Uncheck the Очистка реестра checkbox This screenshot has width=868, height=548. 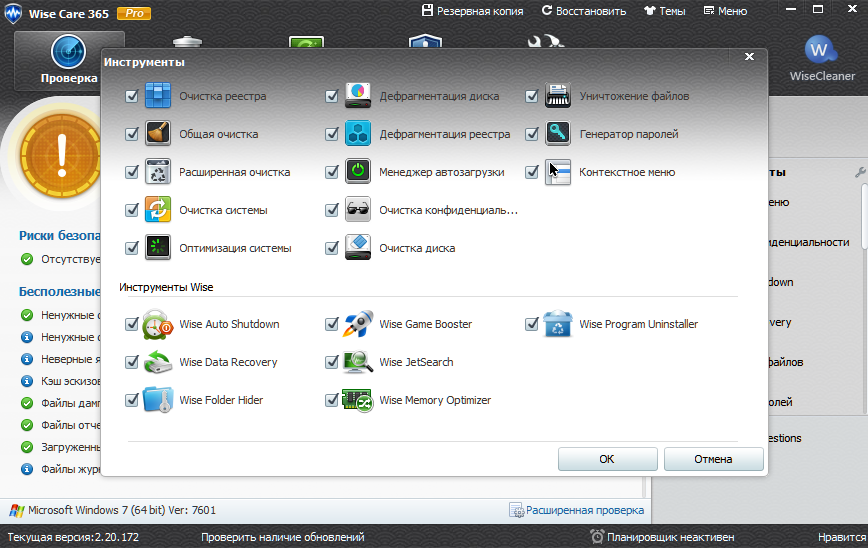132,96
